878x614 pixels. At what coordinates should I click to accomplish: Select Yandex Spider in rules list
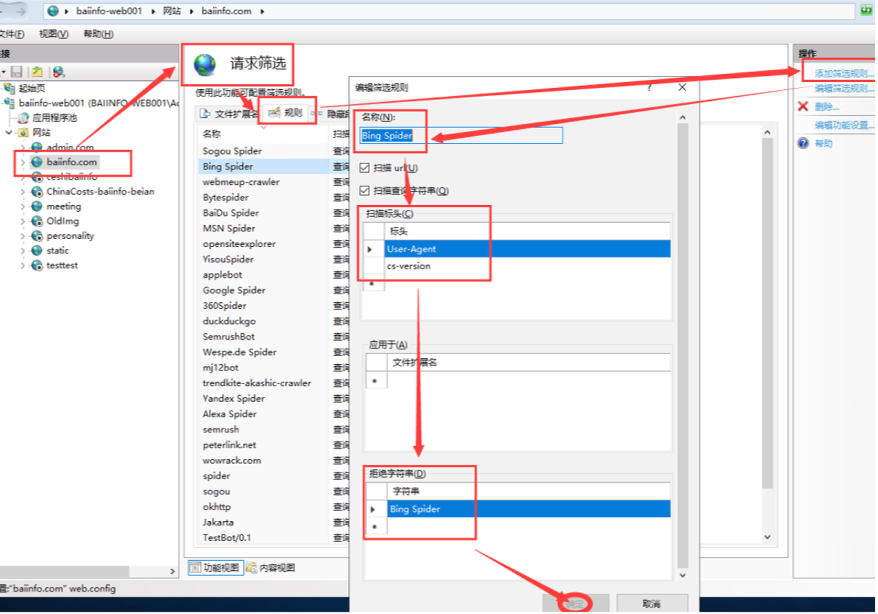point(233,399)
